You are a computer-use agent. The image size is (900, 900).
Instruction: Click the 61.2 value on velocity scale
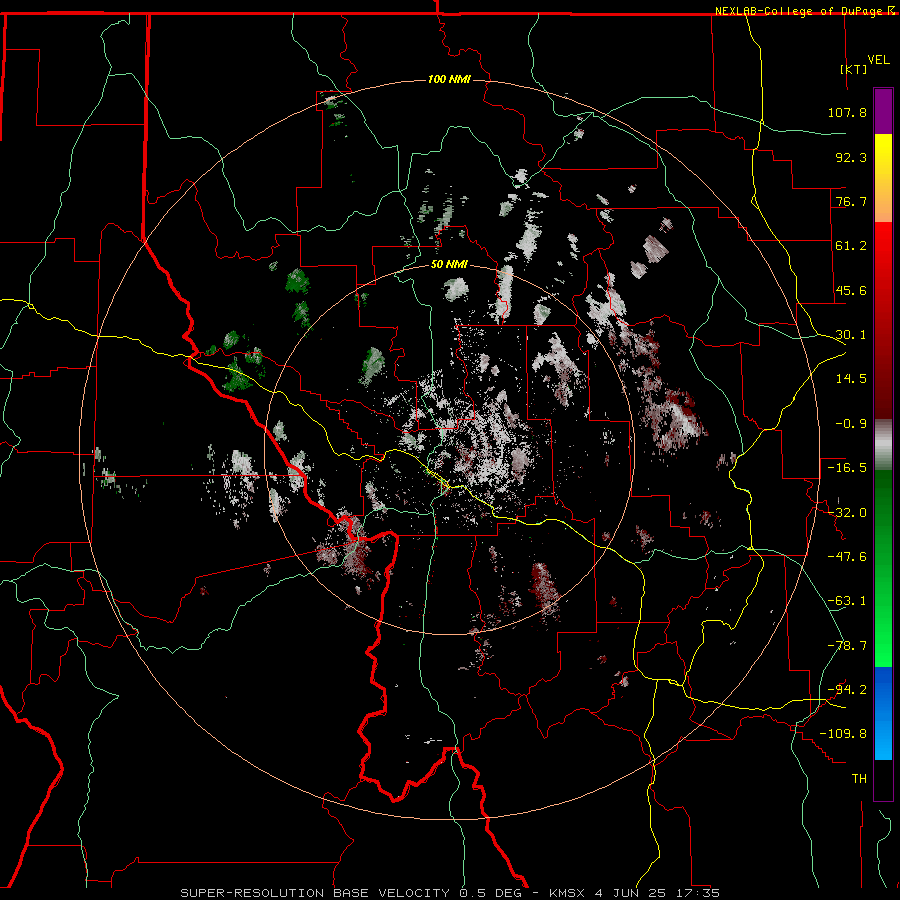851,246
